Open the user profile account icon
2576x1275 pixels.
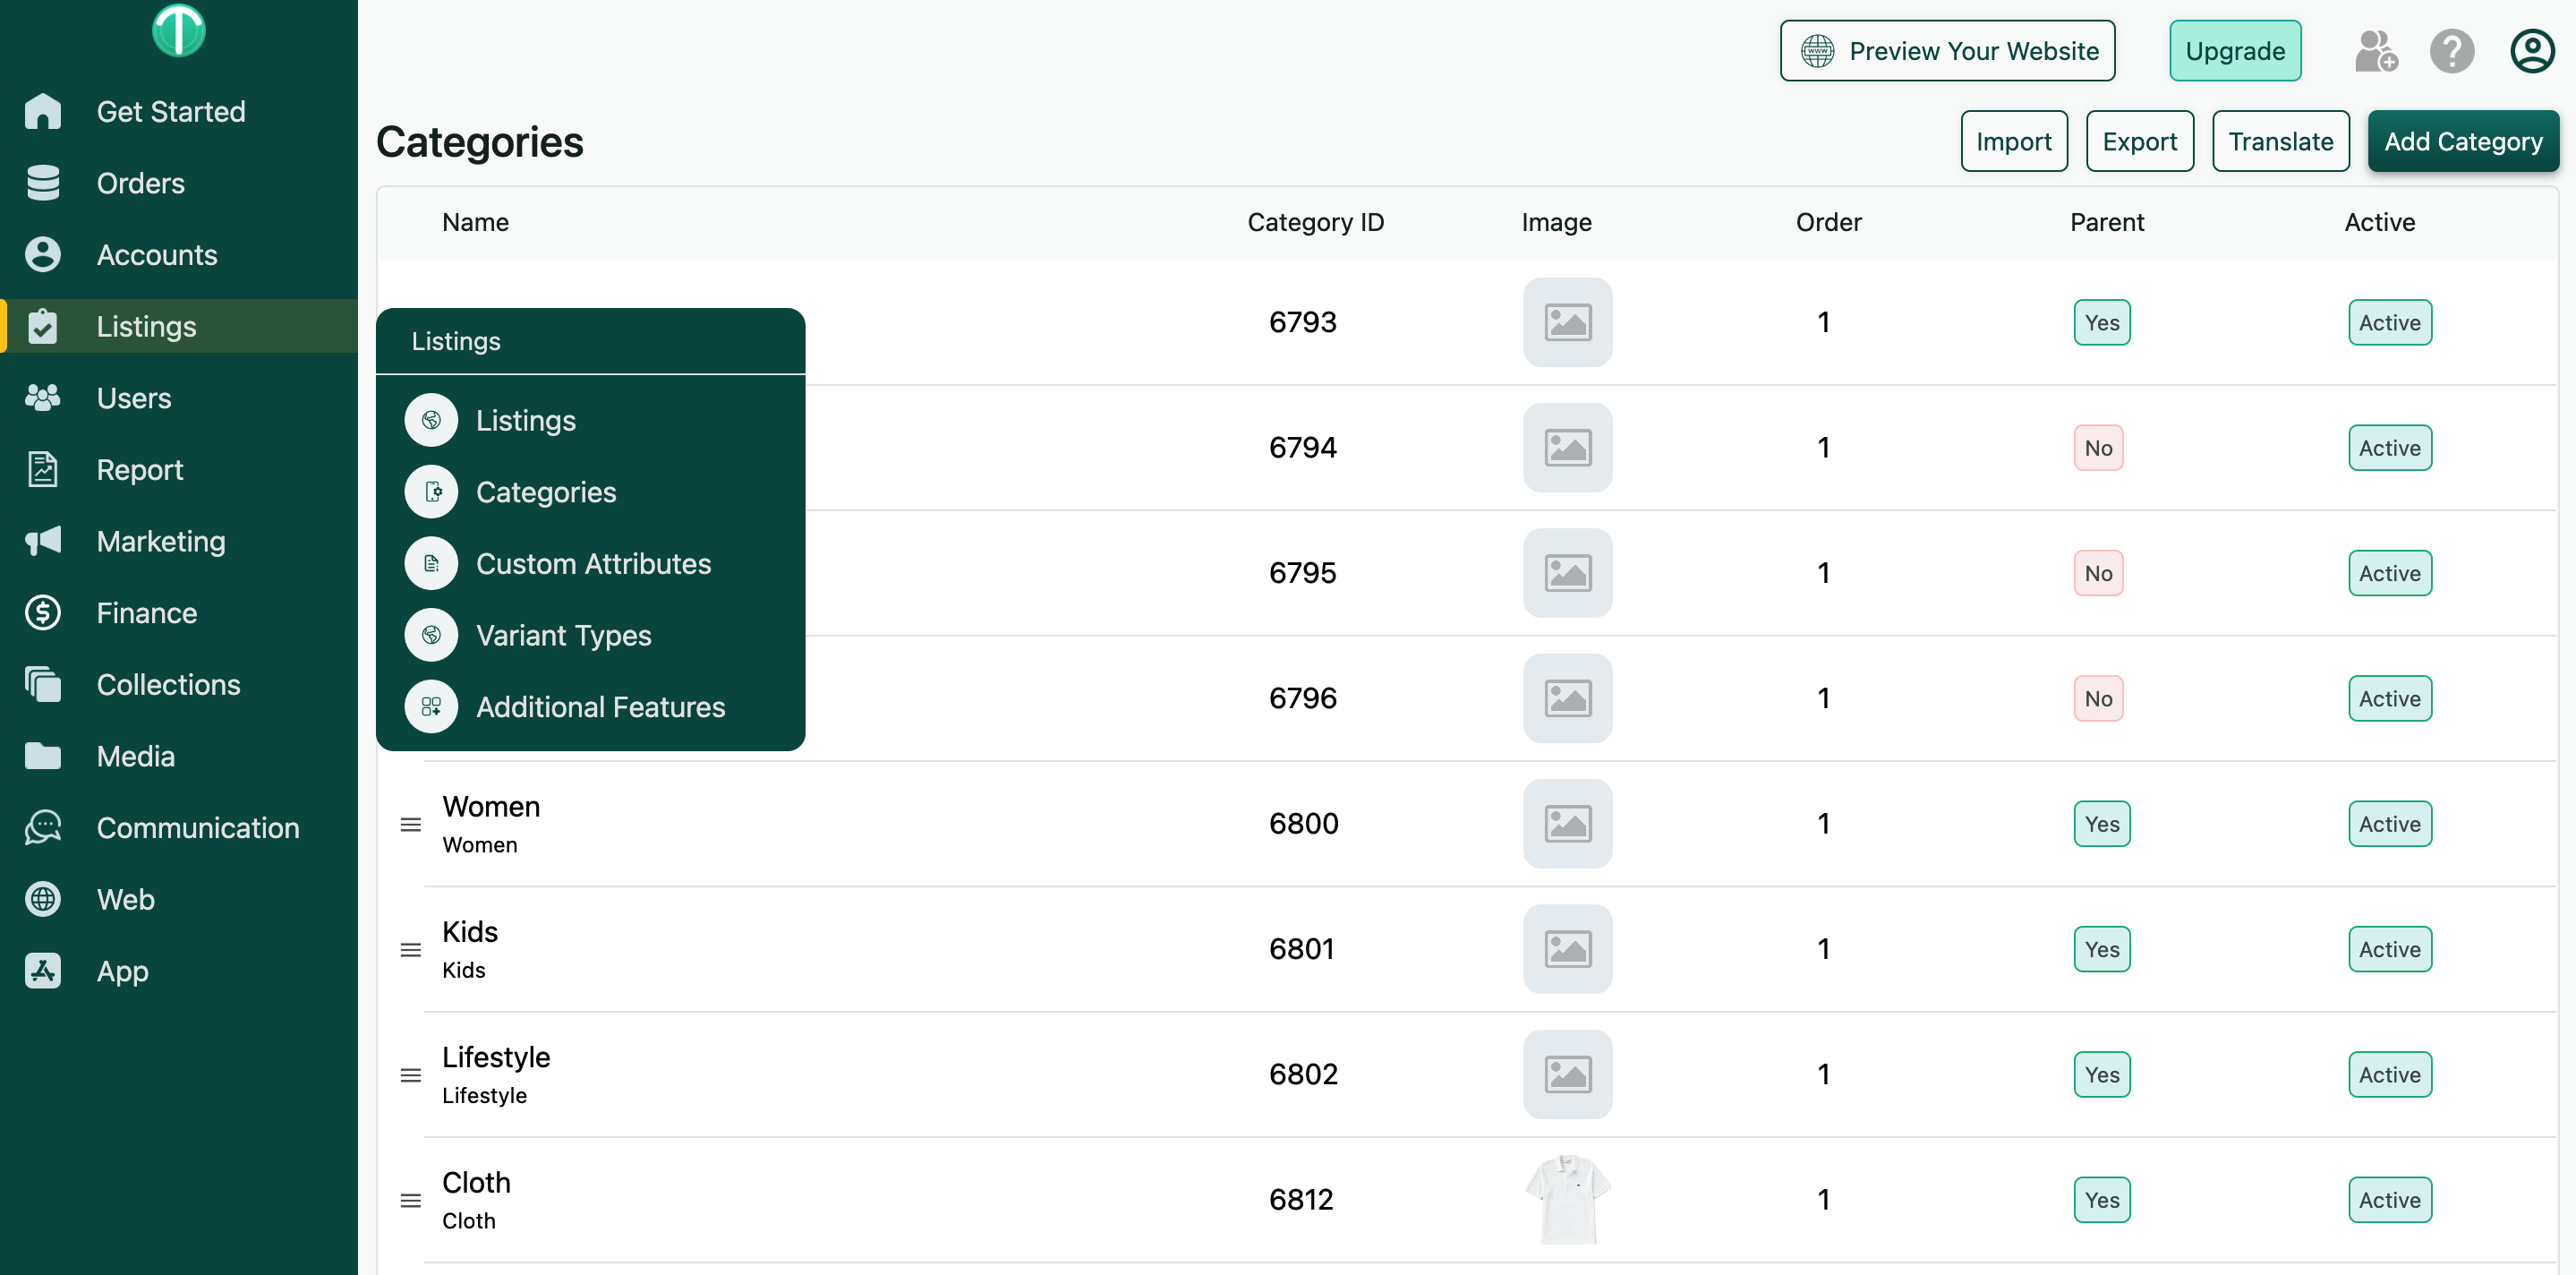2531,51
